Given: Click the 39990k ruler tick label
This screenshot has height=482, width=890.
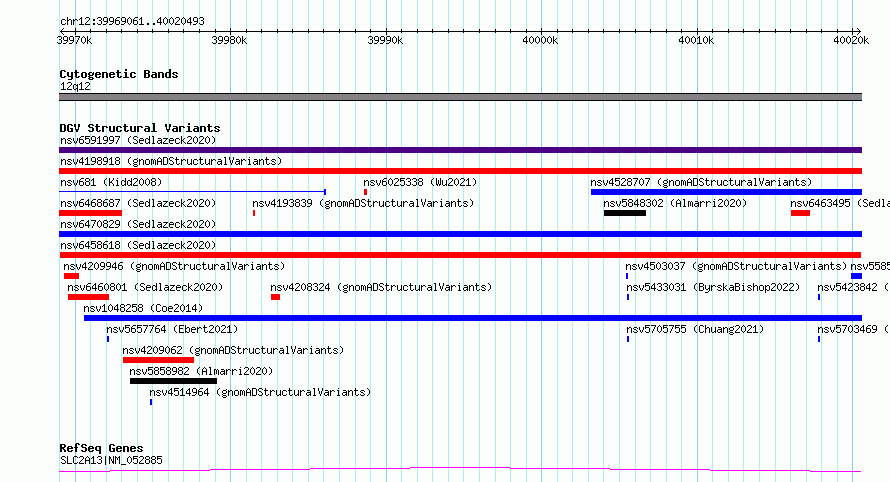Looking at the screenshot, I should click(x=385, y=41).
